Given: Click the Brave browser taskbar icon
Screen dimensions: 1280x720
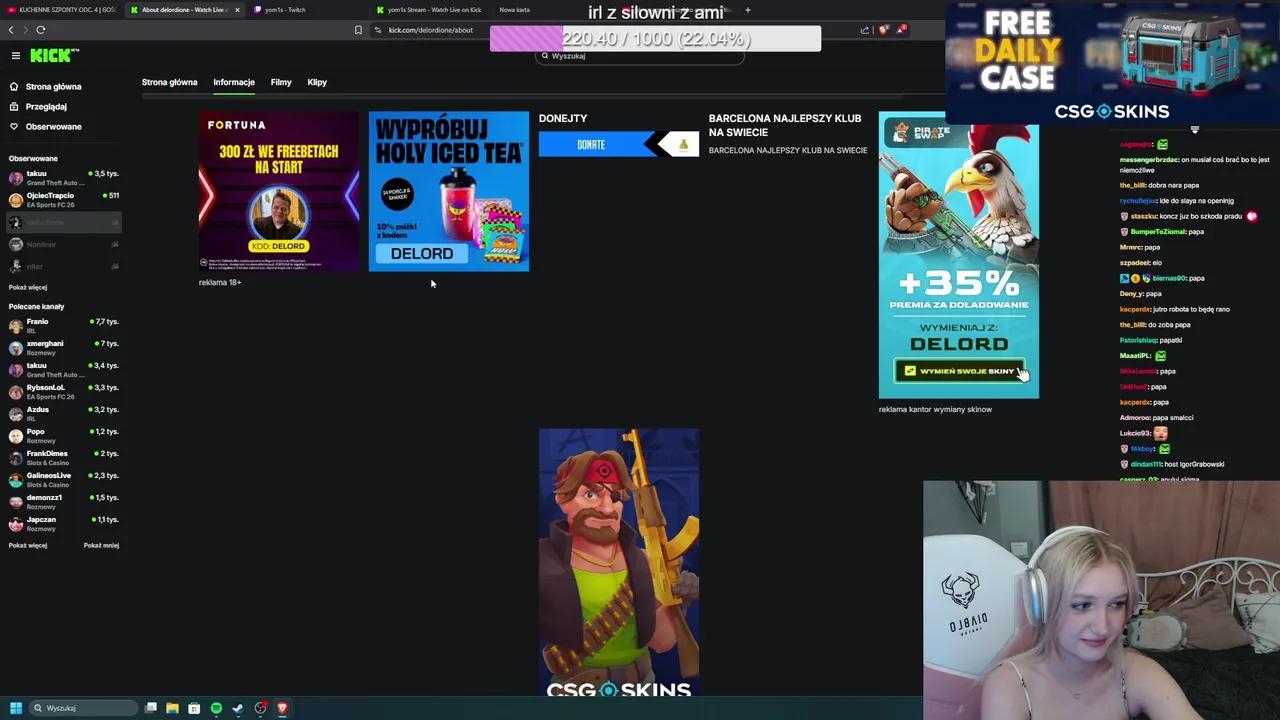Looking at the screenshot, I should pos(282,708).
